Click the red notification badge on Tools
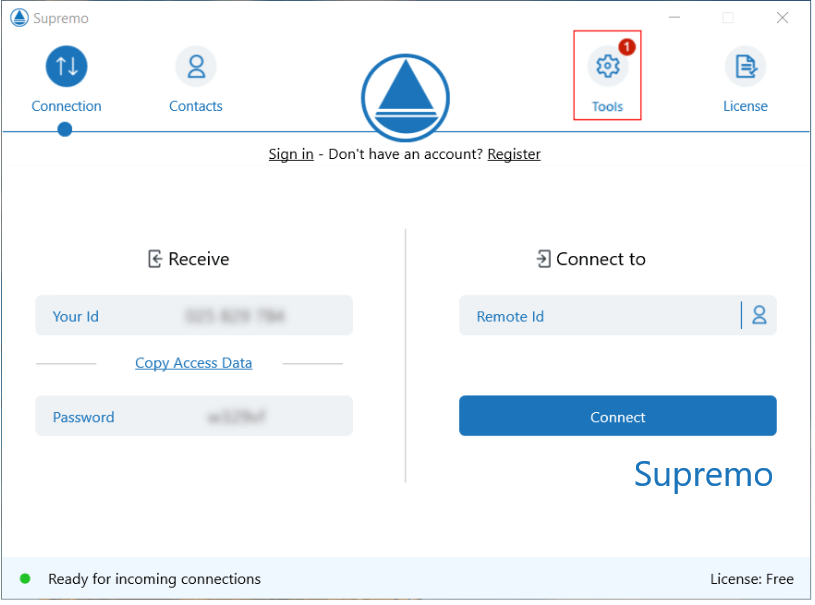 pos(627,47)
